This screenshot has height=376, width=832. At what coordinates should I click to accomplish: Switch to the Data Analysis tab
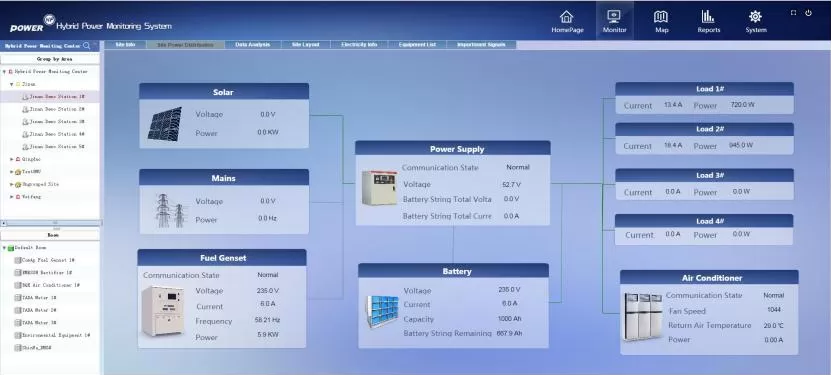[x=253, y=45]
